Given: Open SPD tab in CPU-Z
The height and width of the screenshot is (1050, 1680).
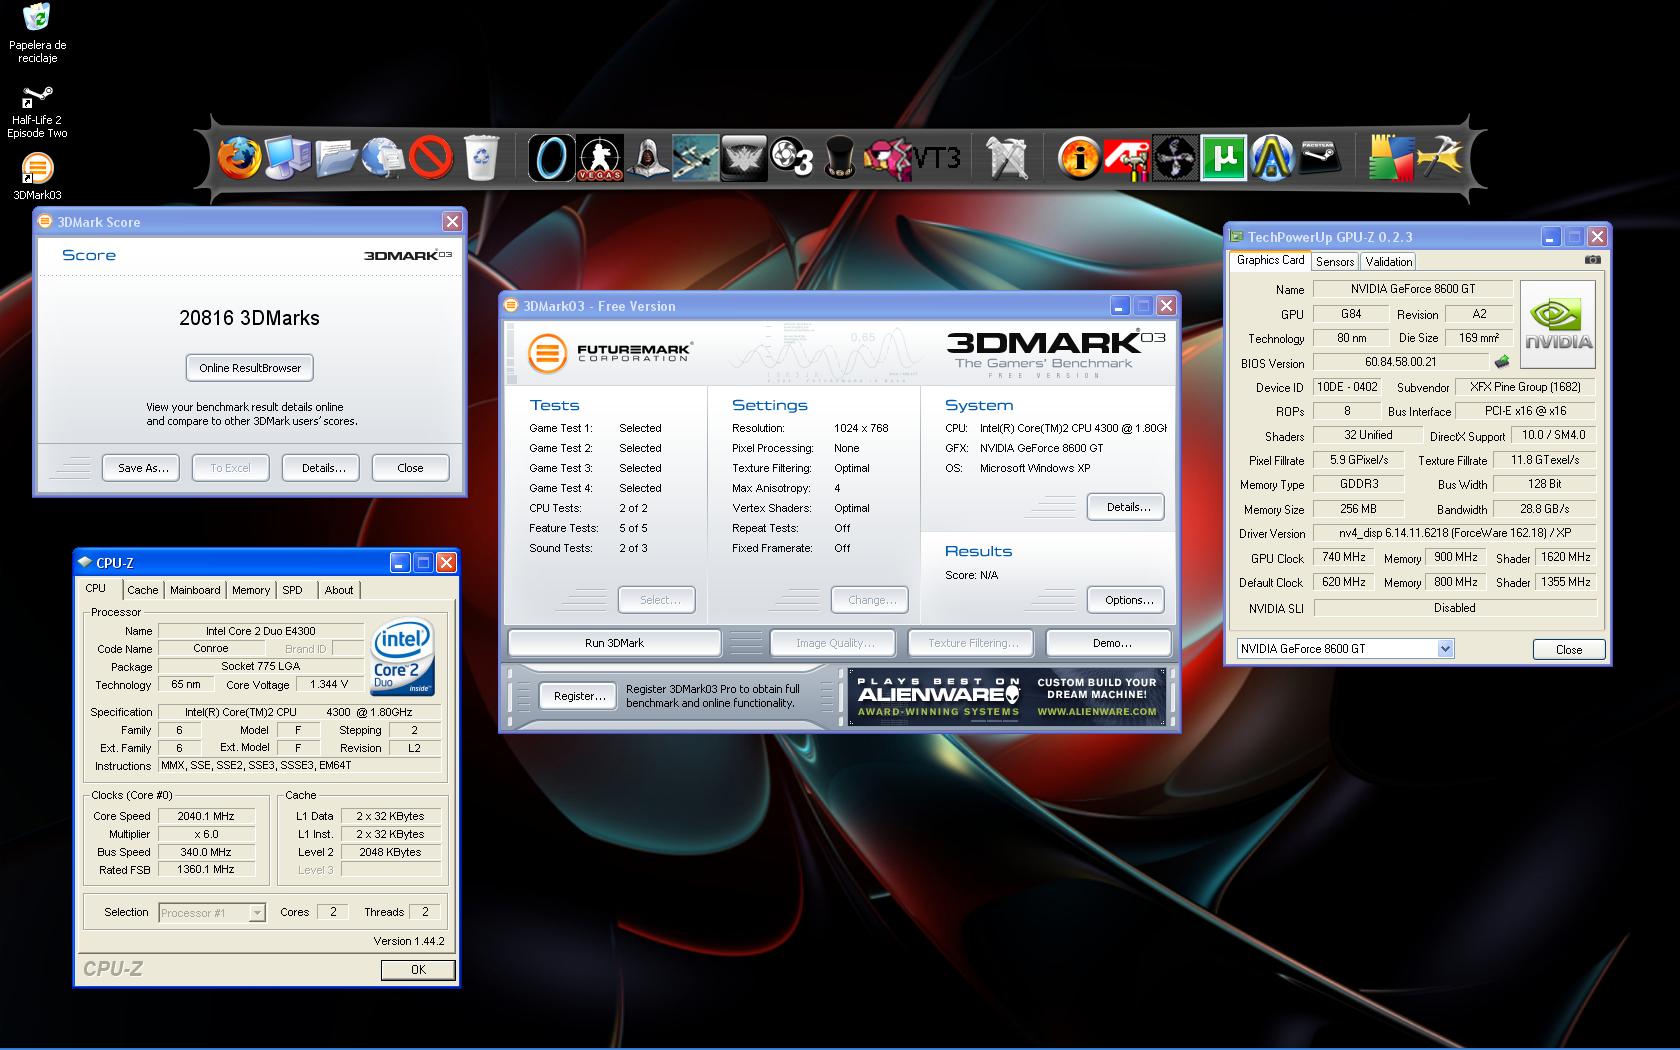Looking at the screenshot, I should (292, 590).
